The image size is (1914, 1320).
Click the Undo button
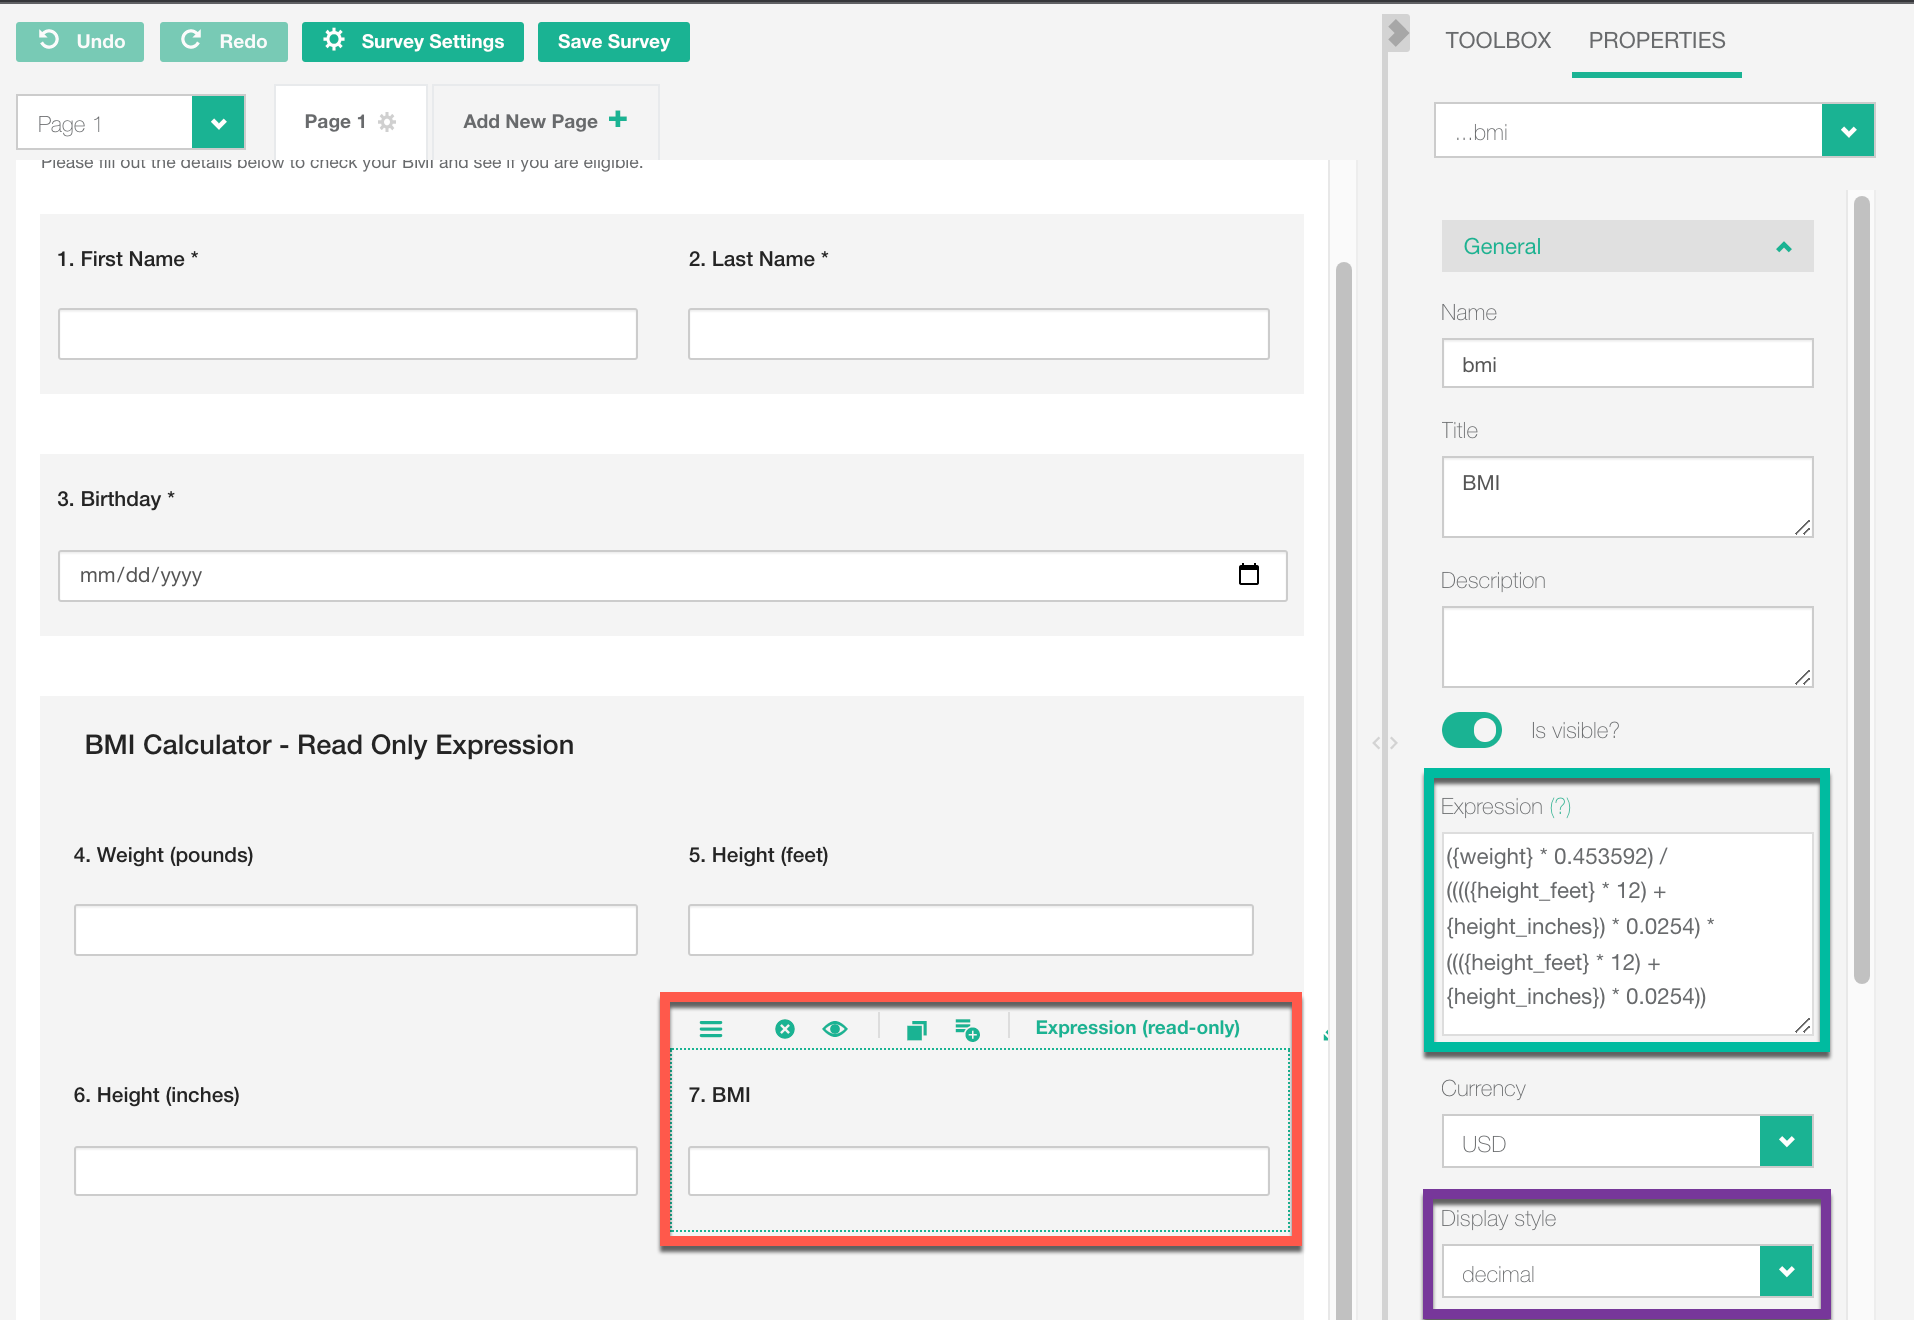click(80, 42)
